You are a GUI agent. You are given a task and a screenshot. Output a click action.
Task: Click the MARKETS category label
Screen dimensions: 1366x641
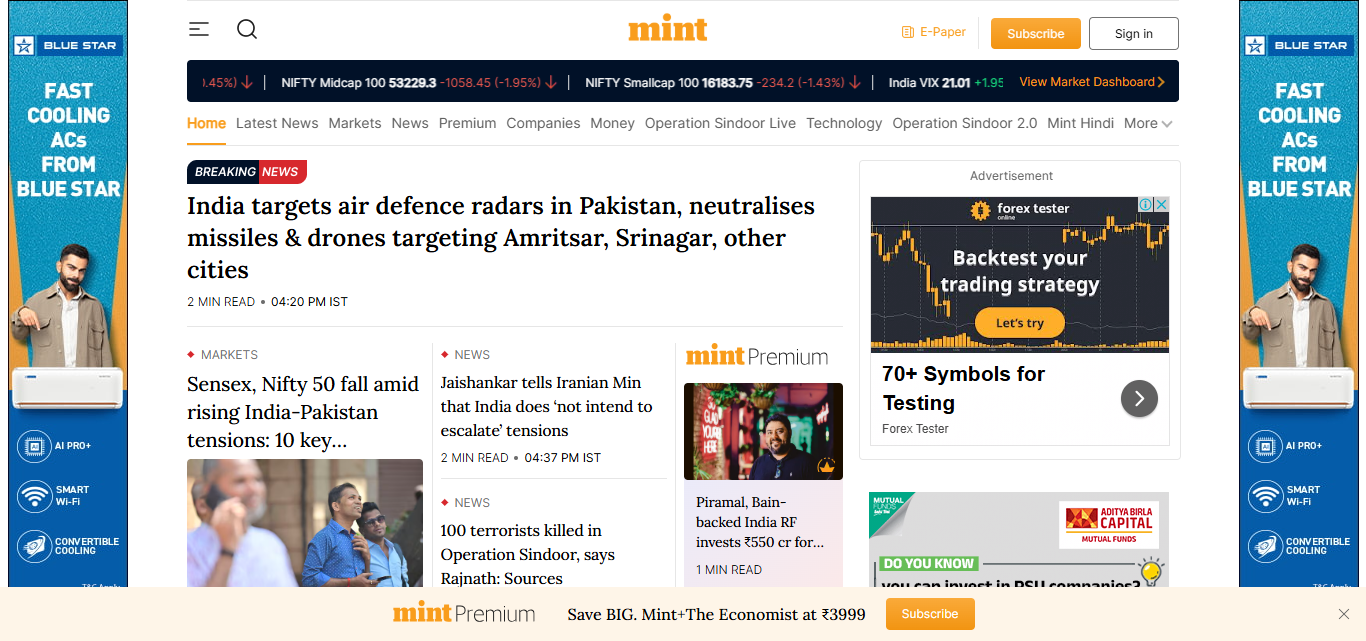(x=229, y=355)
